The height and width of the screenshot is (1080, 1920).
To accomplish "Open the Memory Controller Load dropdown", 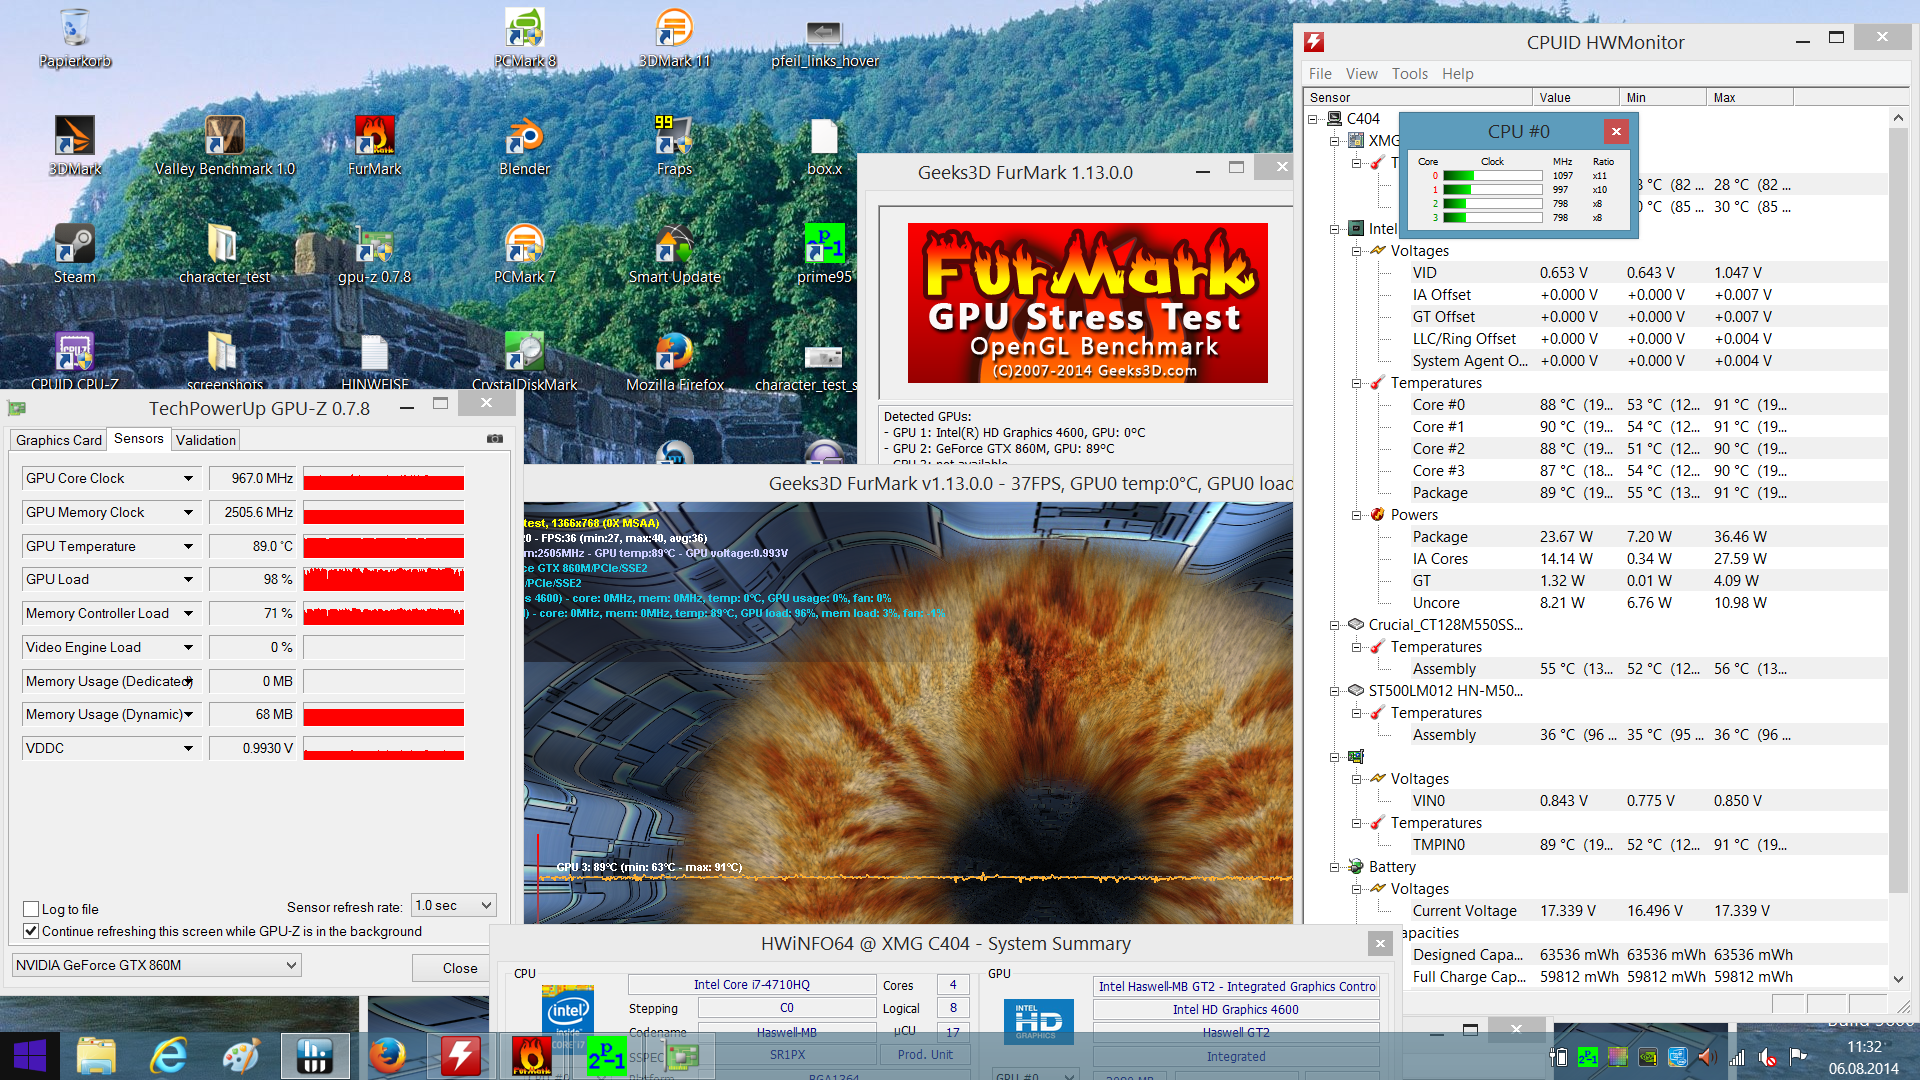I will tap(188, 613).
